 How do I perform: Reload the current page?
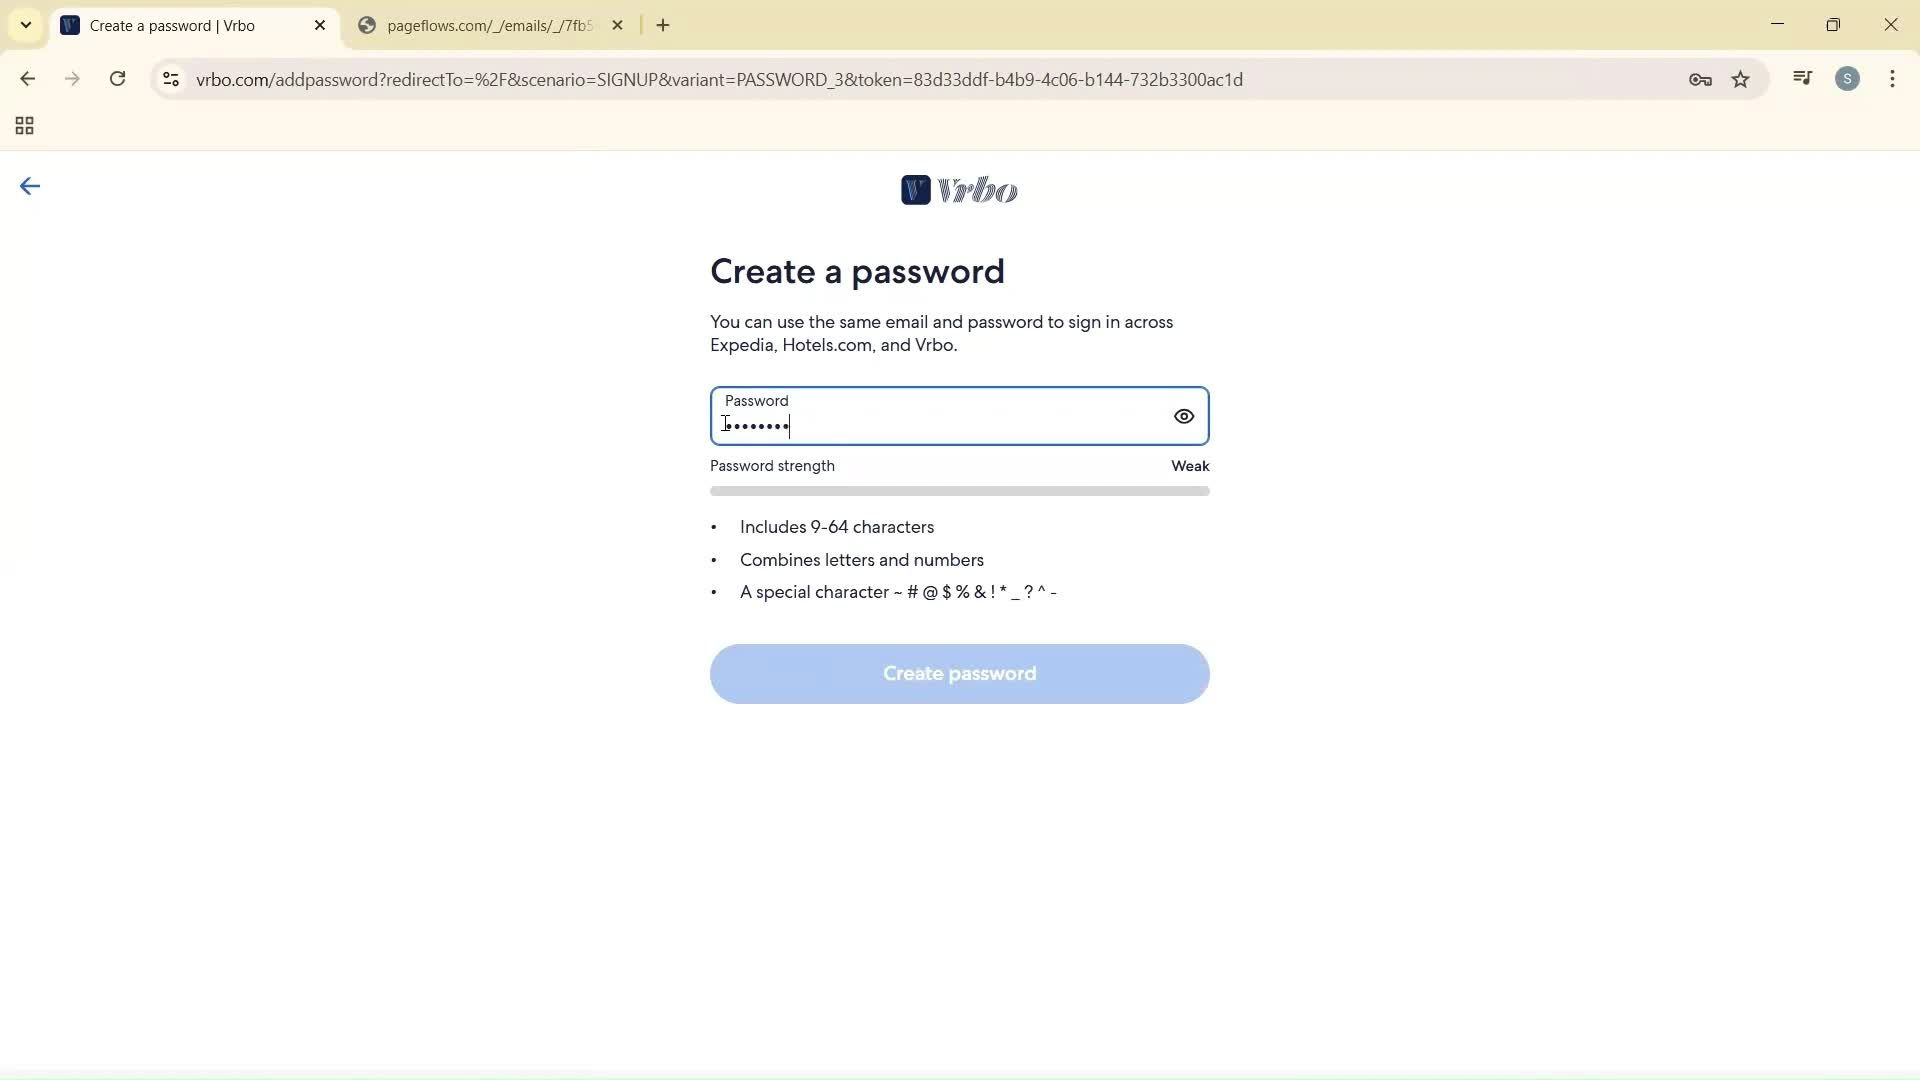tap(117, 79)
